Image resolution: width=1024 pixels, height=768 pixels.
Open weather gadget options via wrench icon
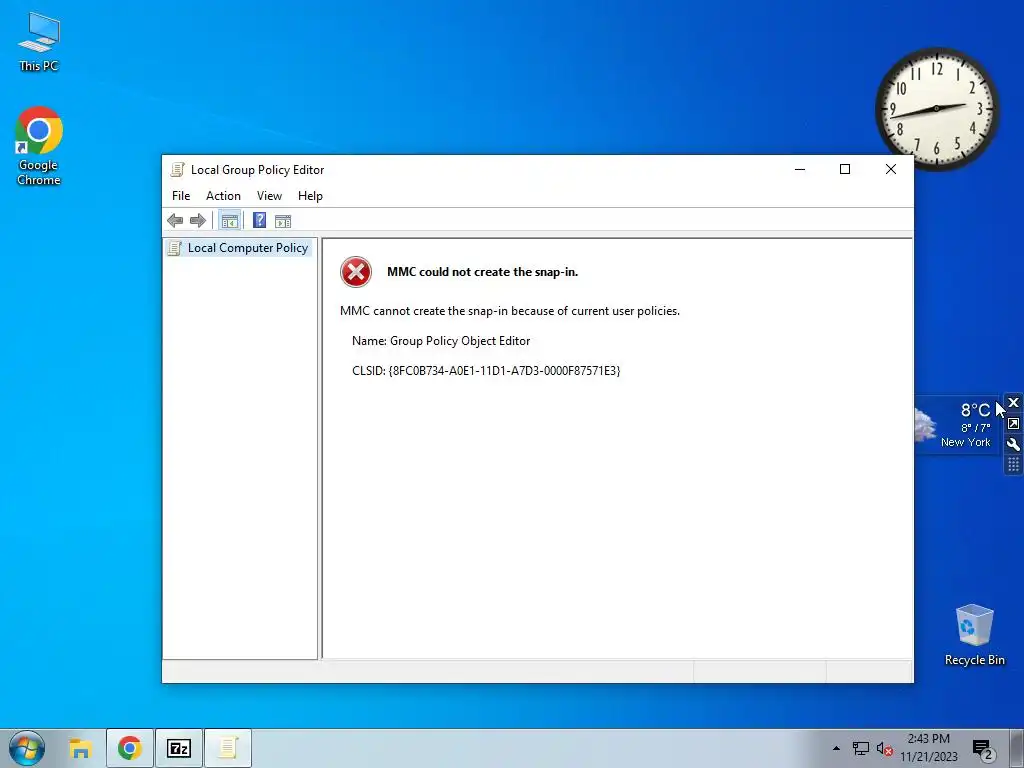1014,444
